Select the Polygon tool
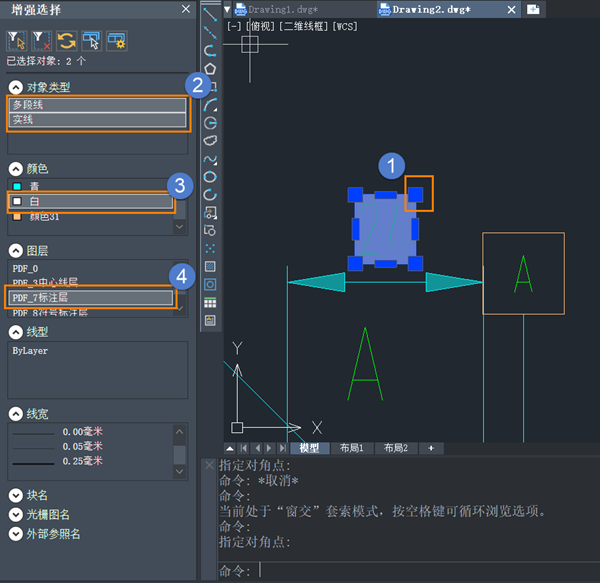 210,69
